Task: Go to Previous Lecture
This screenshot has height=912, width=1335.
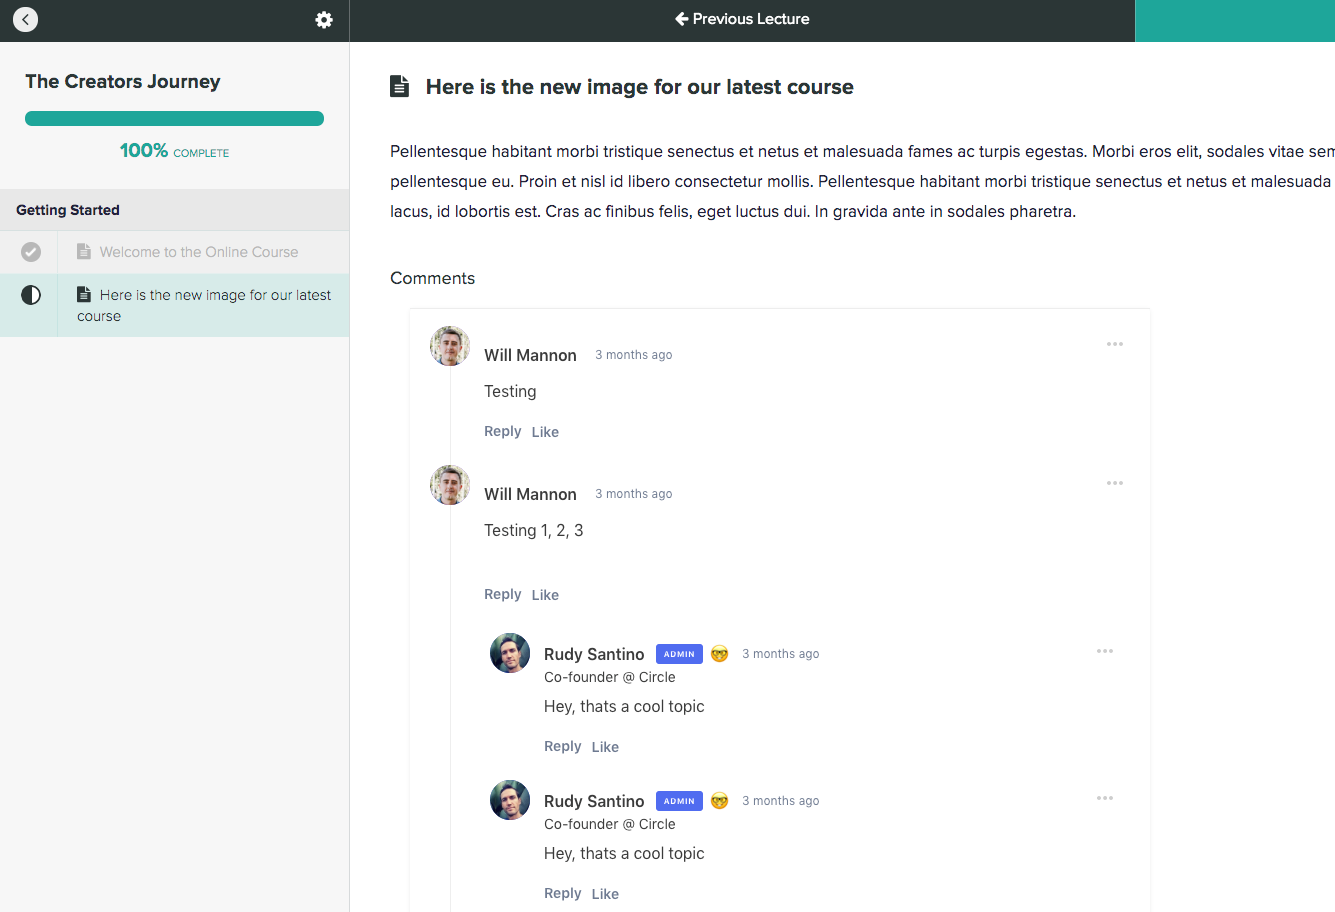Action: pyautogui.click(x=742, y=19)
